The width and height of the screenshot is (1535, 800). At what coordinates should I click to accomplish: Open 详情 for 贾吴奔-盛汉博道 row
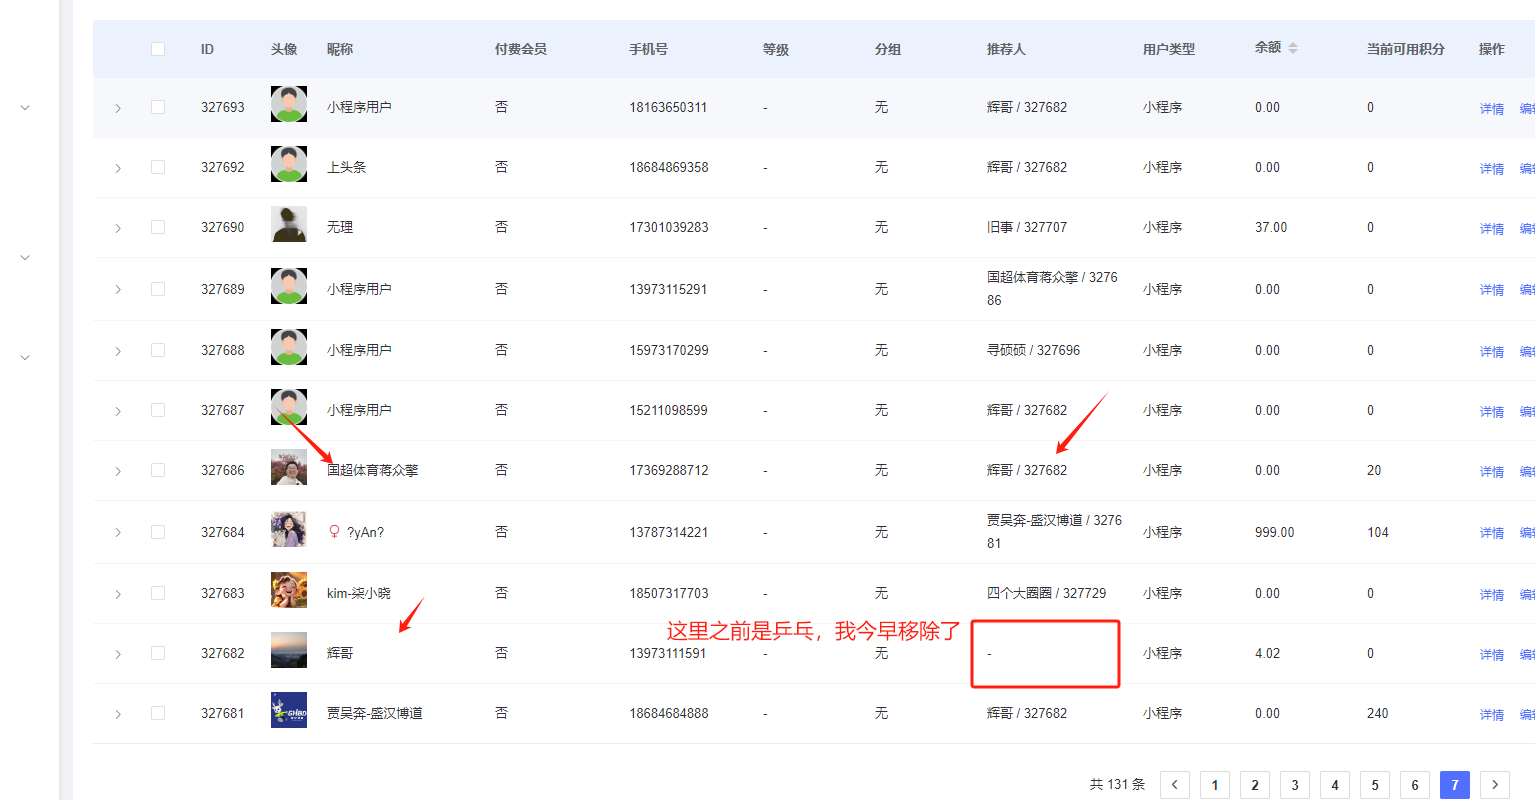point(1491,715)
